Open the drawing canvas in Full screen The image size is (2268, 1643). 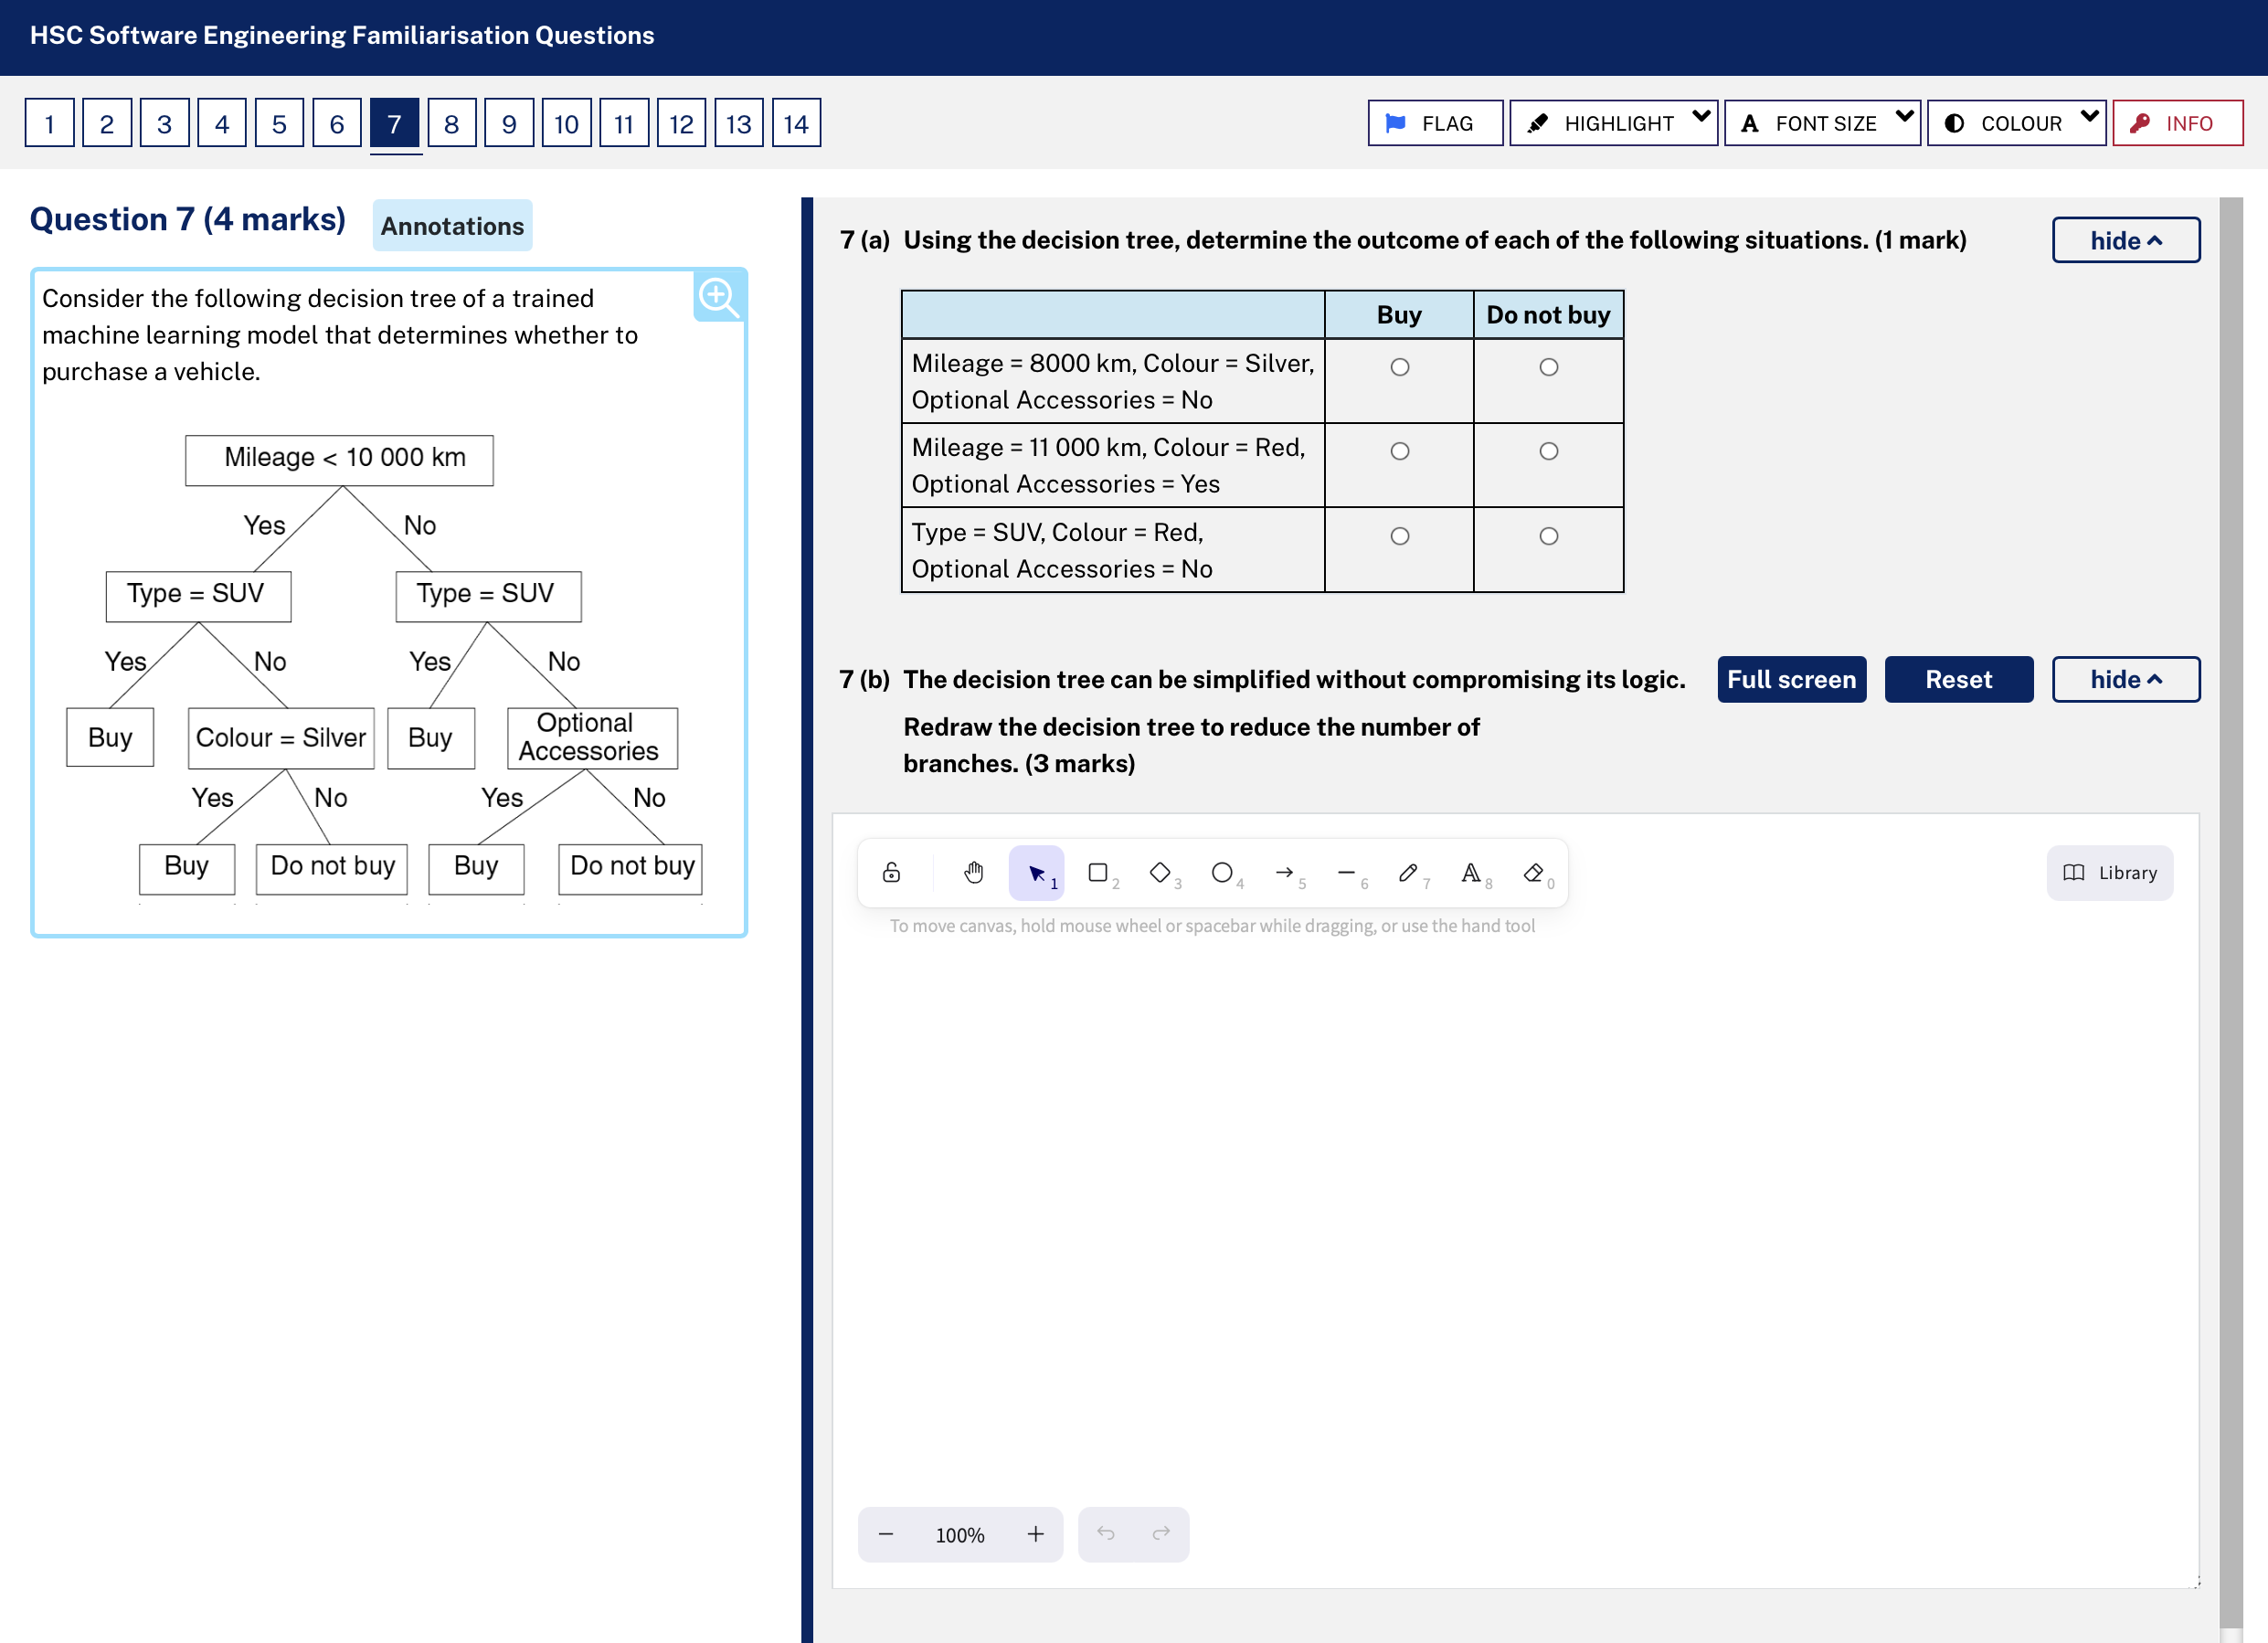(x=1791, y=679)
